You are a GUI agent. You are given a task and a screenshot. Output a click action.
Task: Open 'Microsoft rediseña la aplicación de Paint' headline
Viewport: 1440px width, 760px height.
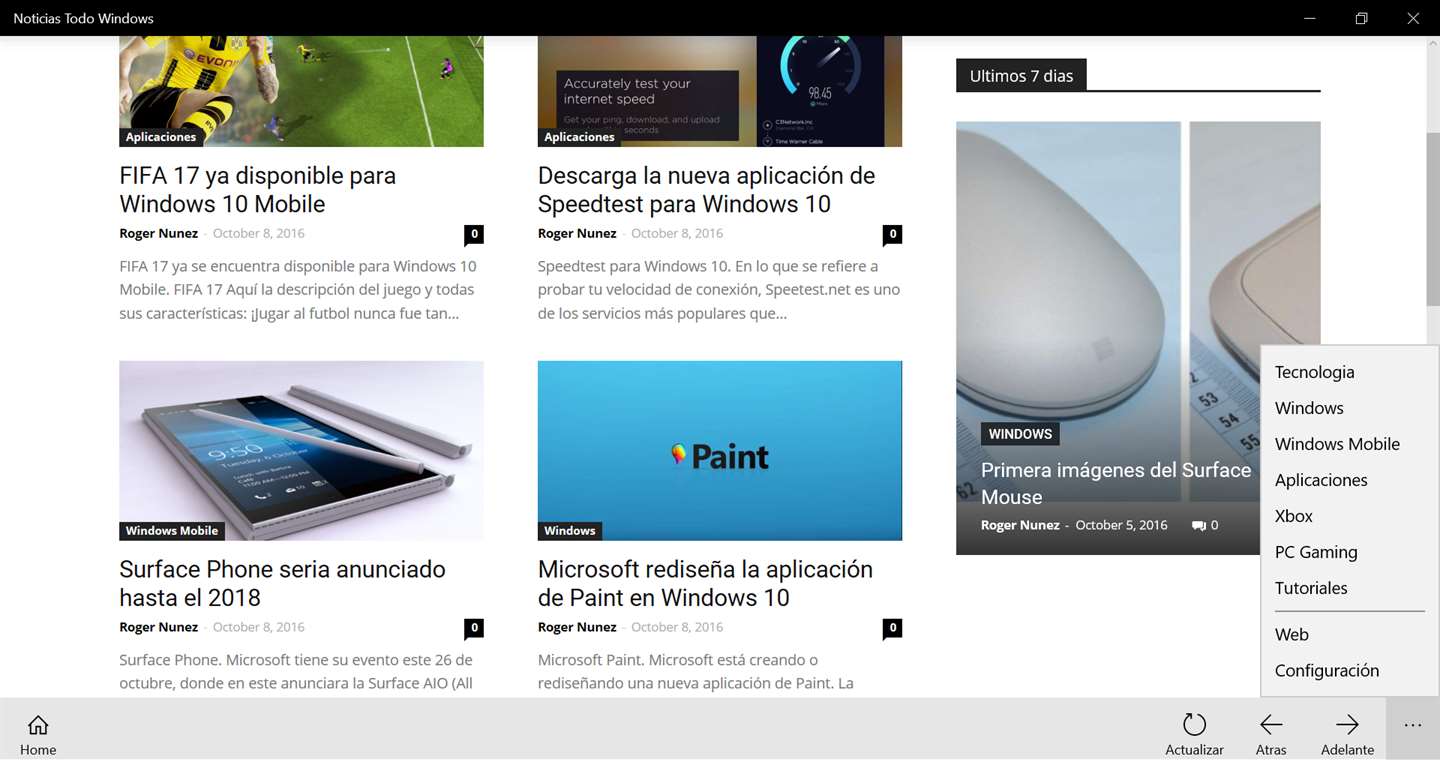pyautogui.click(x=705, y=583)
